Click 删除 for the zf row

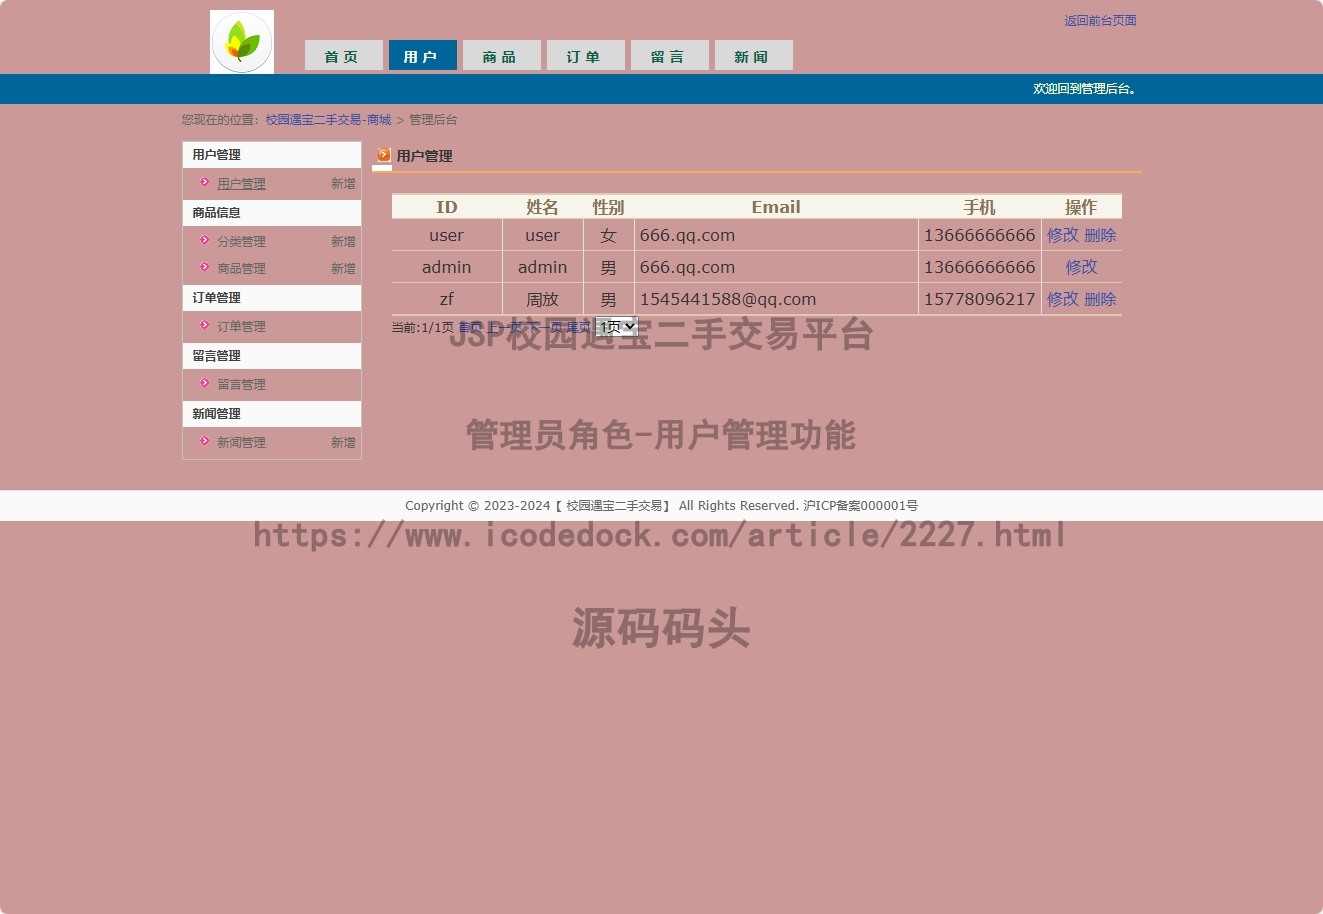[x=1100, y=299]
